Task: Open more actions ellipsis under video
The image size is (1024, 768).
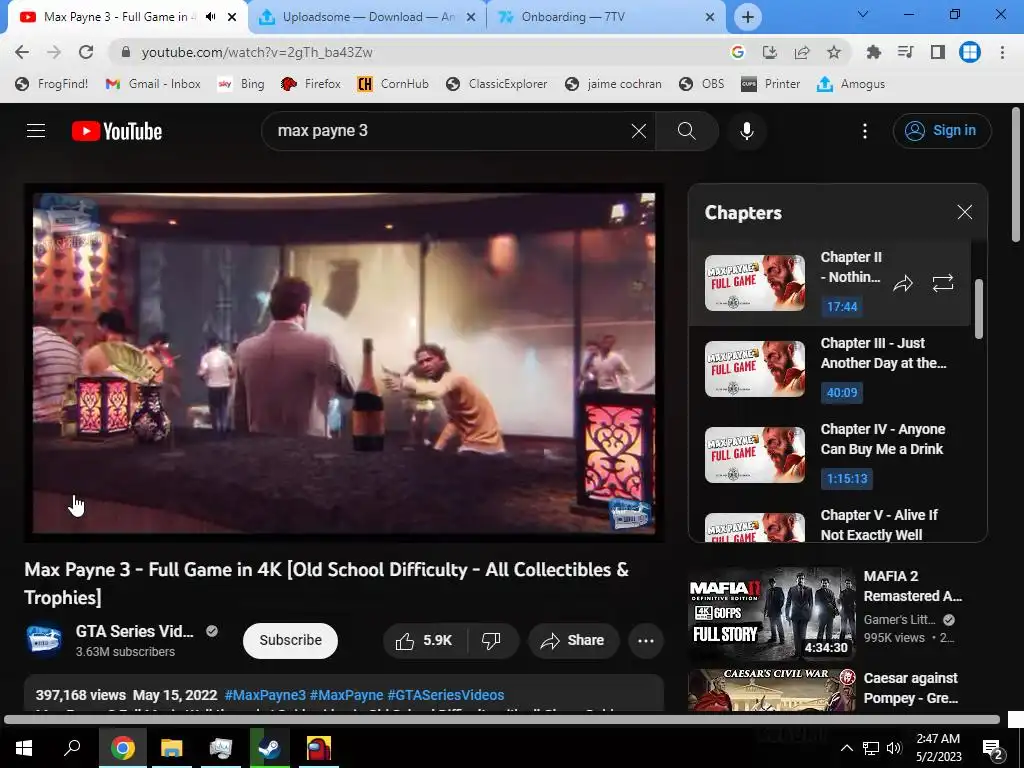Action: 646,641
